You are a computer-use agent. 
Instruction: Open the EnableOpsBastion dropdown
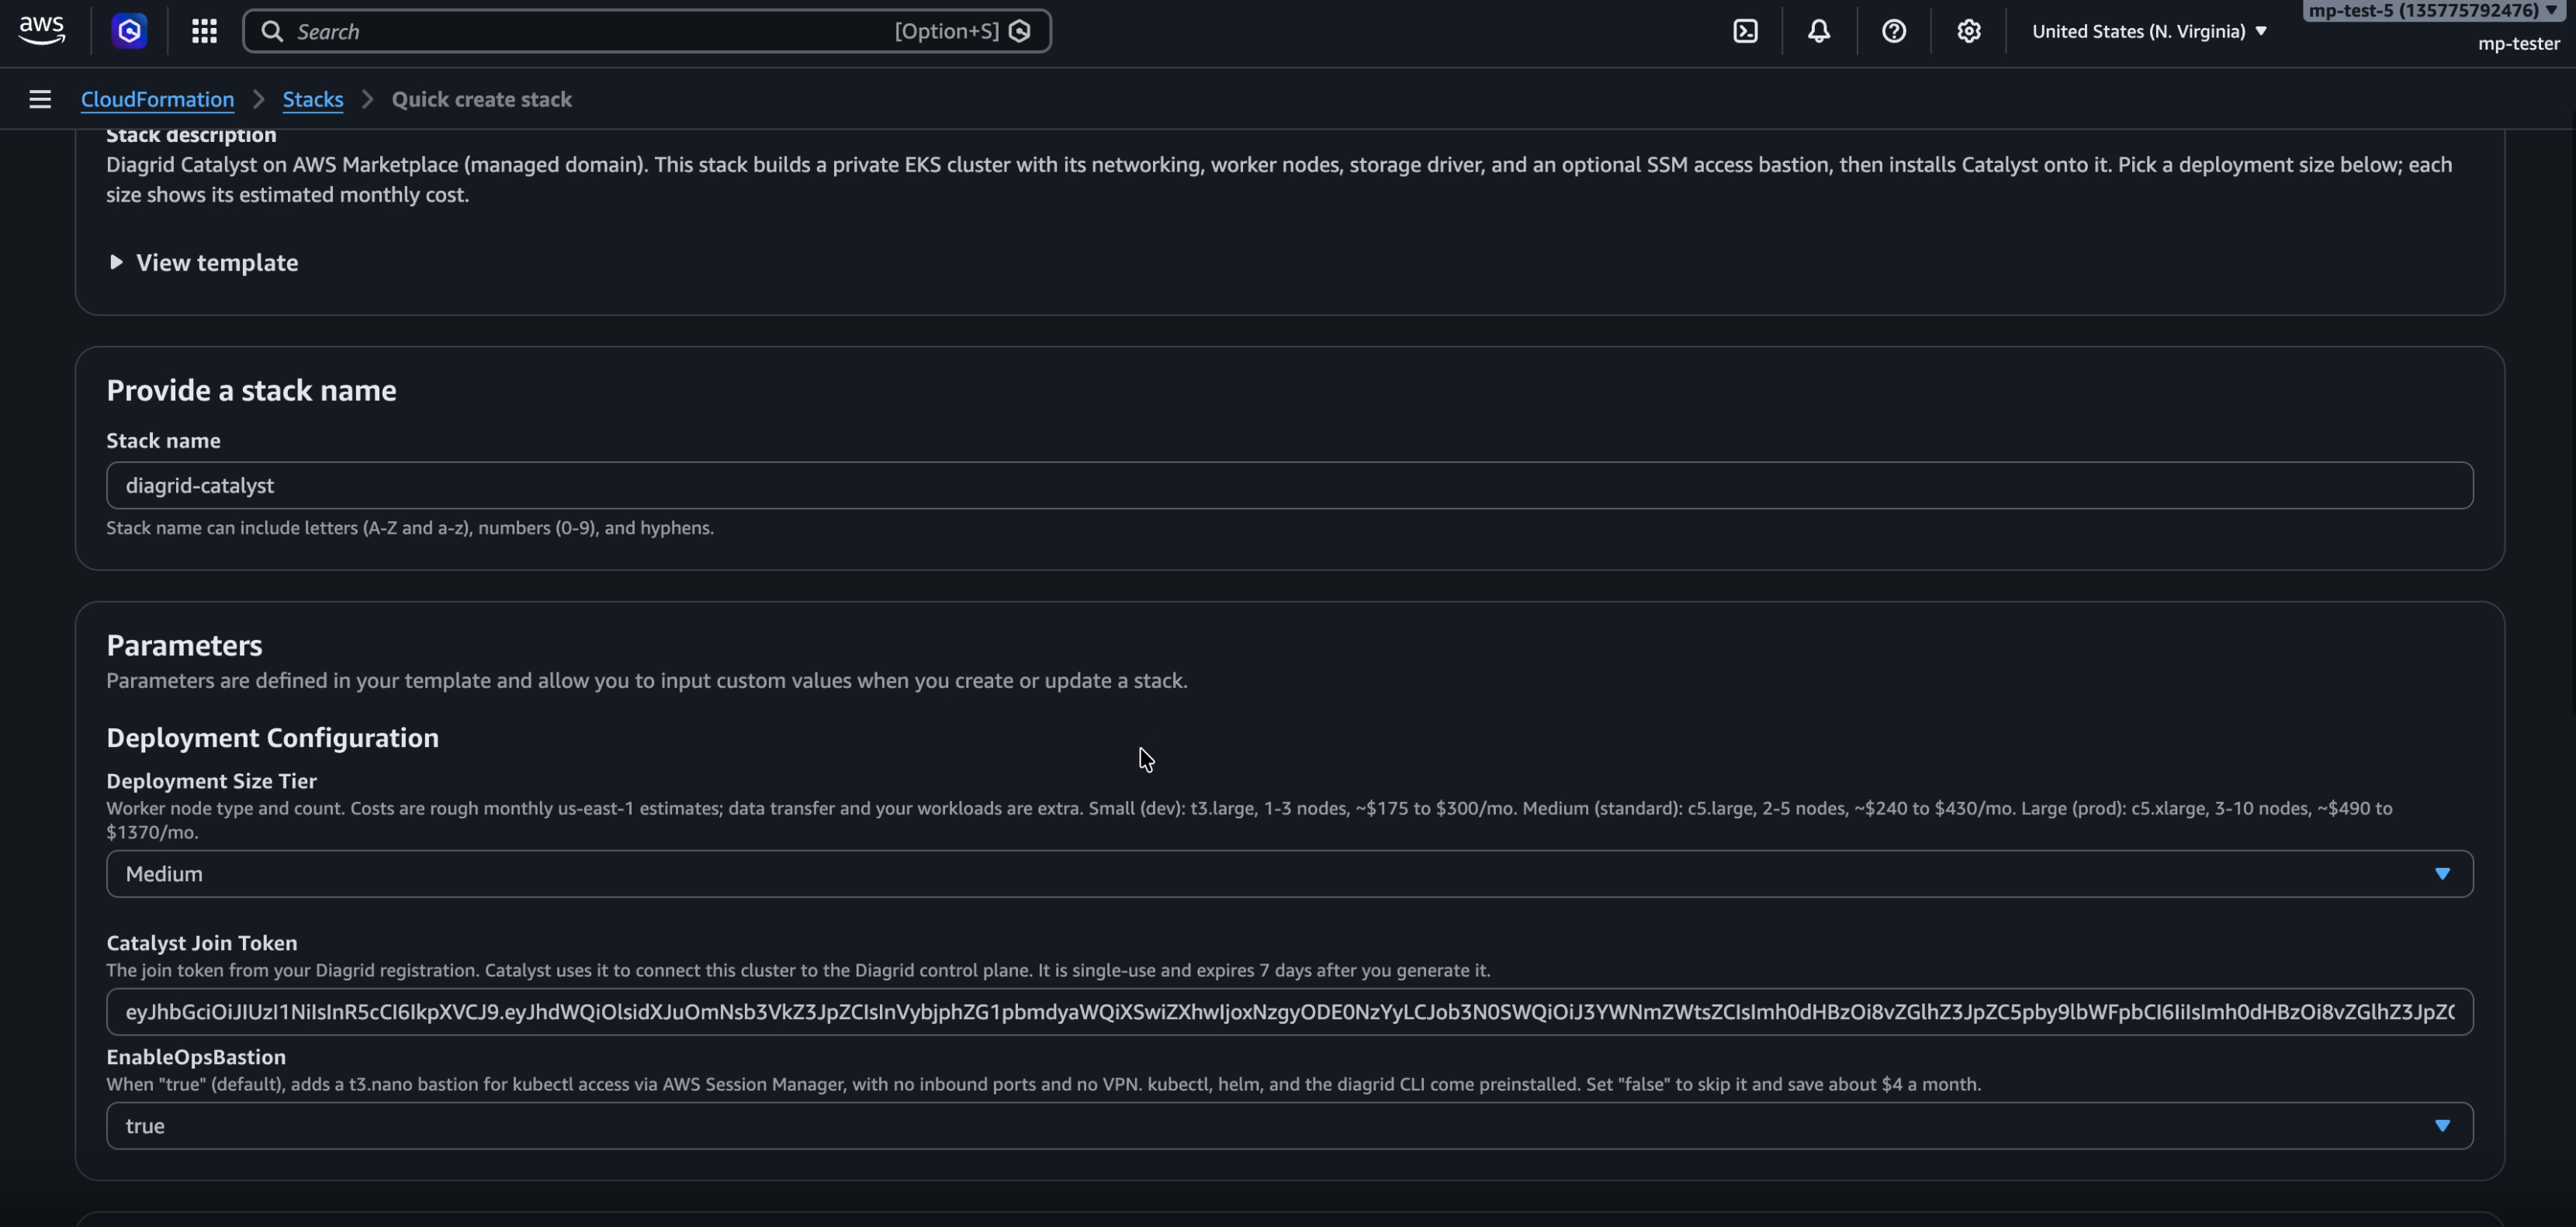coord(1289,1126)
